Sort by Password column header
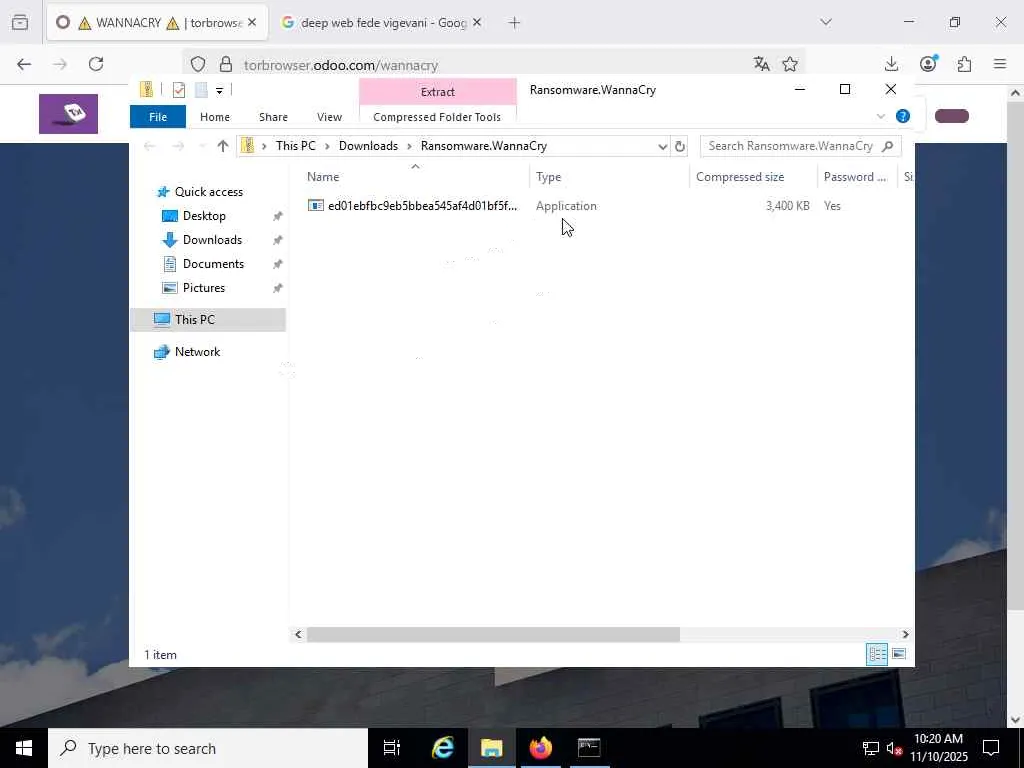The height and width of the screenshot is (768, 1024). pyautogui.click(x=857, y=176)
